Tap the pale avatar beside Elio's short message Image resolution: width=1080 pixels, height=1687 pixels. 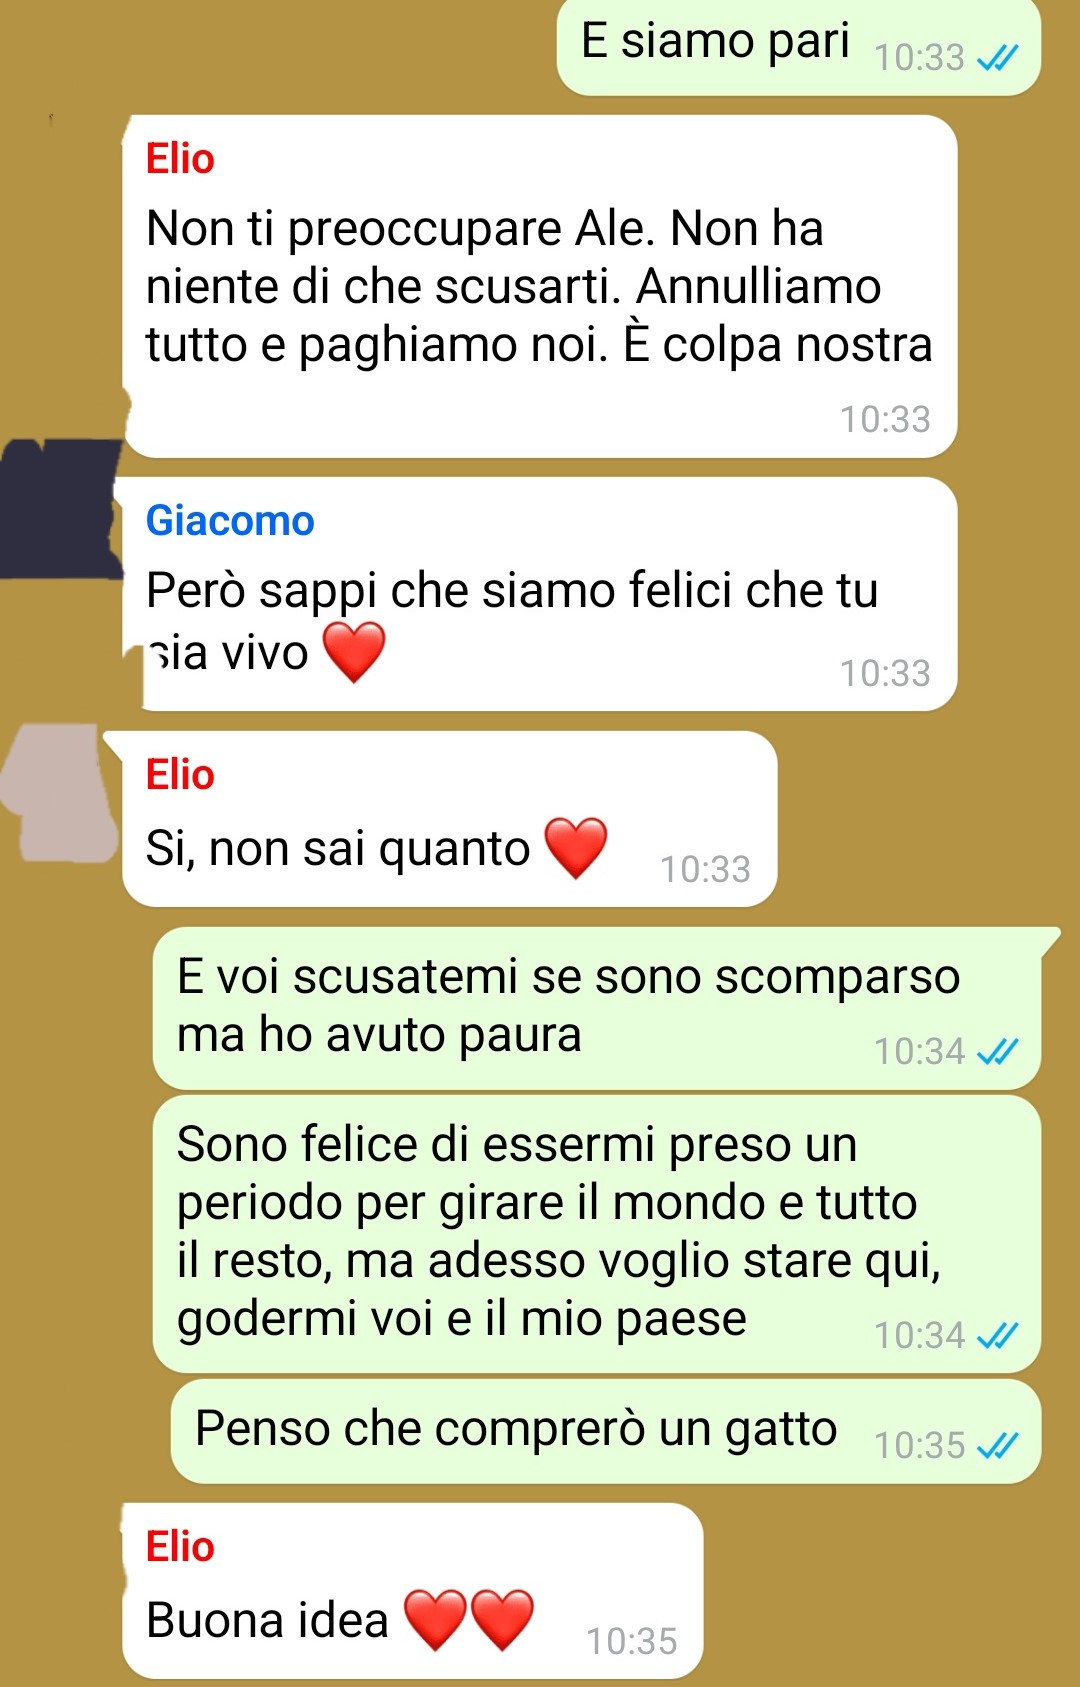click(60, 793)
